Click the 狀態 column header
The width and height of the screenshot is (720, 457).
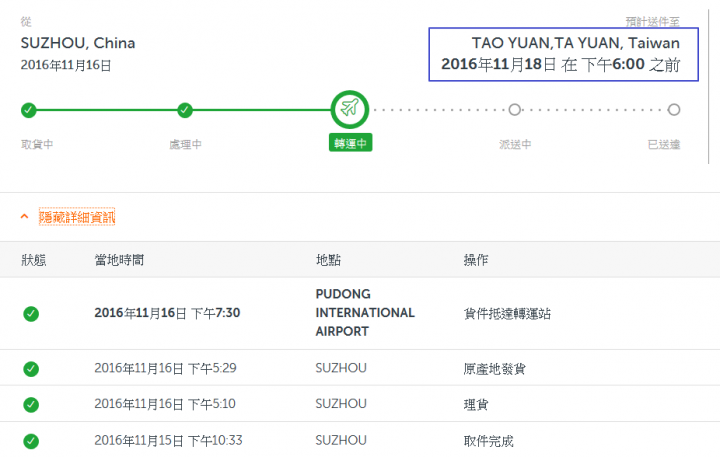(34, 260)
